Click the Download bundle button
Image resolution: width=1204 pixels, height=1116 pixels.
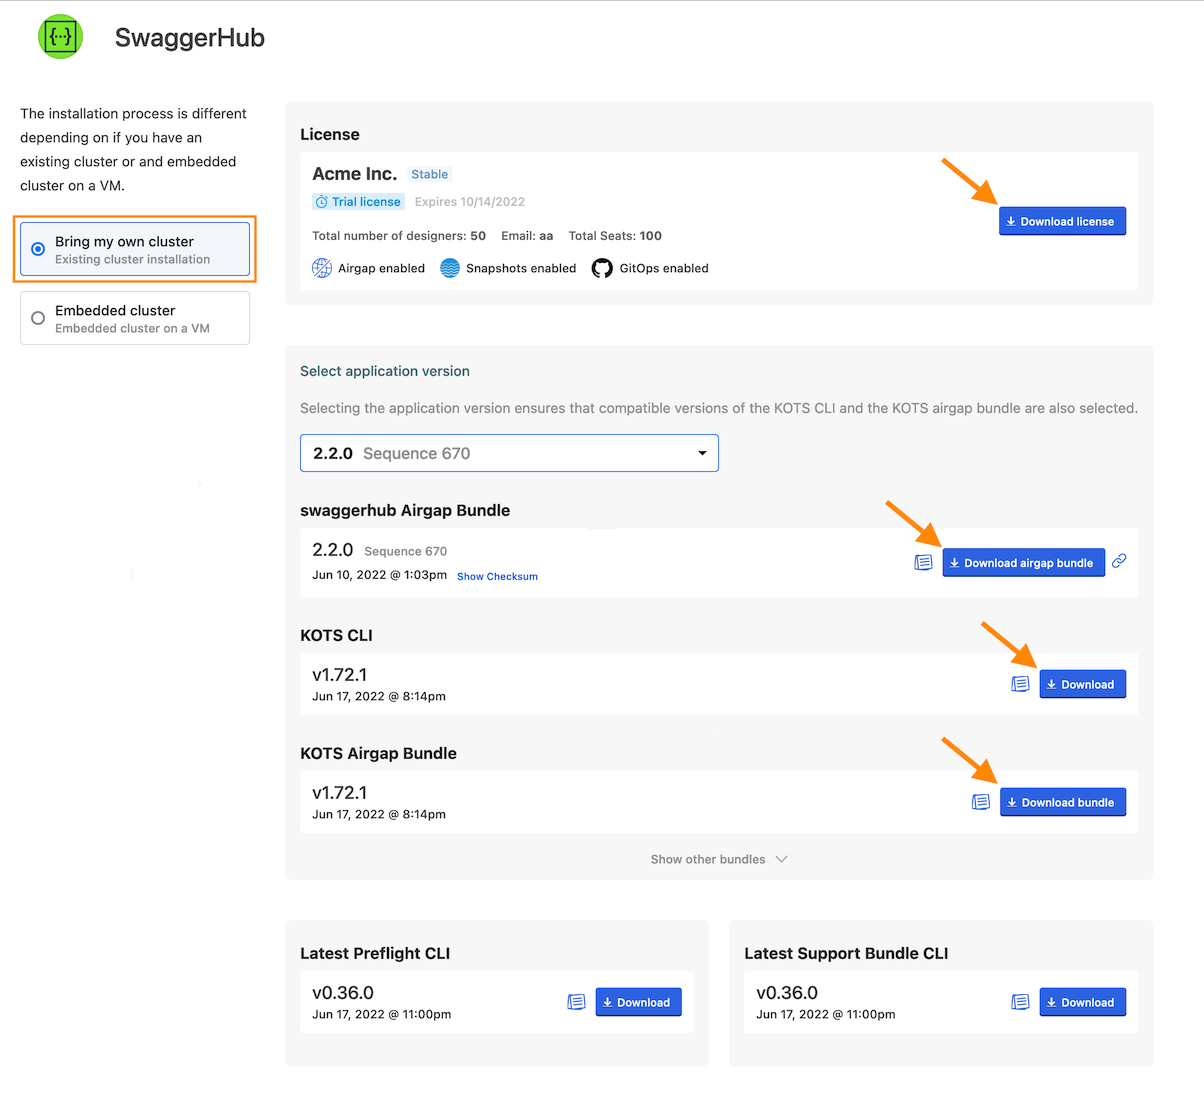click(x=1062, y=802)
